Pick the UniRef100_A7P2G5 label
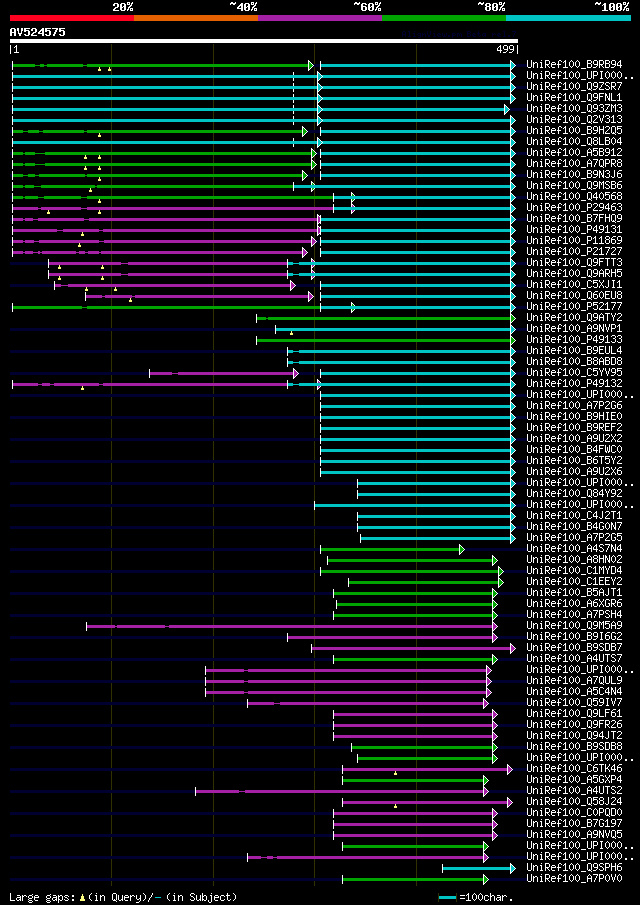 (x=574, y=537)
